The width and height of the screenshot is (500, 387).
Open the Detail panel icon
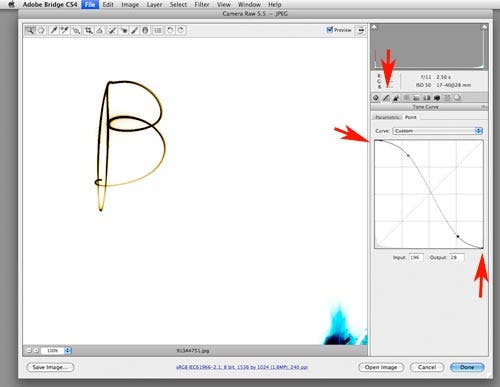tap(396, 98)
